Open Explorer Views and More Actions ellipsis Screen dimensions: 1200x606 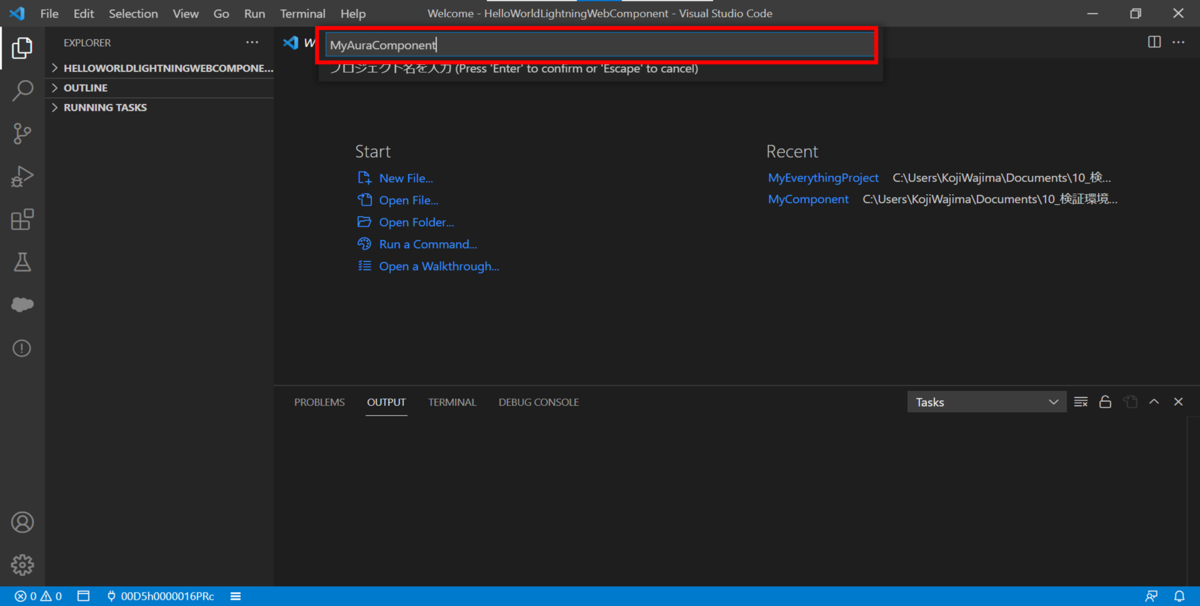(252, 43)
